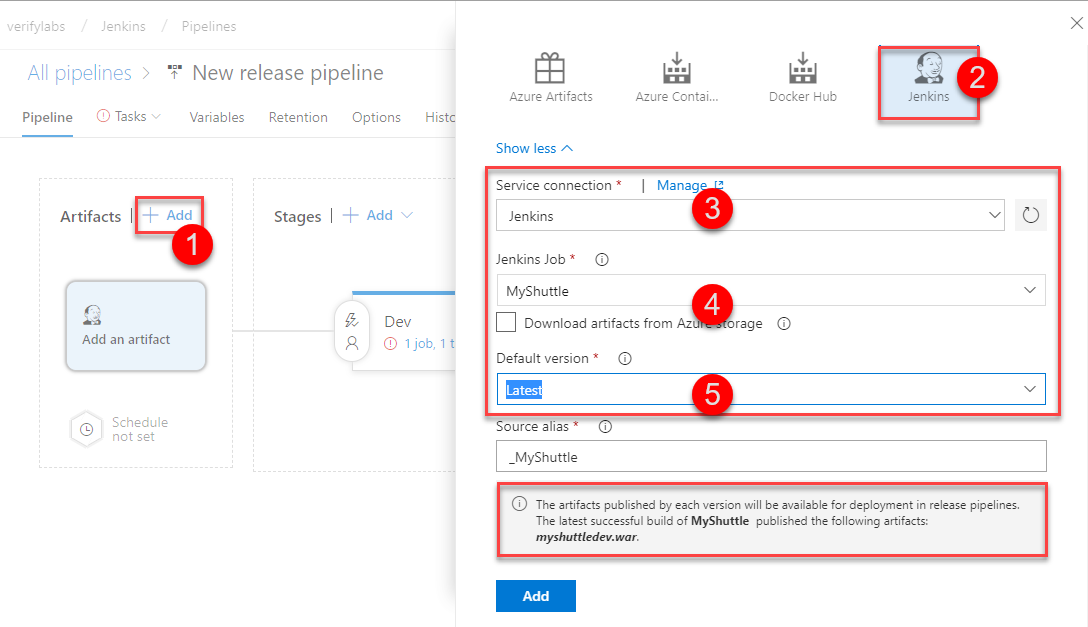
Task: Open the verifylabs breadcrumb link
Action: tap(36, 26)
